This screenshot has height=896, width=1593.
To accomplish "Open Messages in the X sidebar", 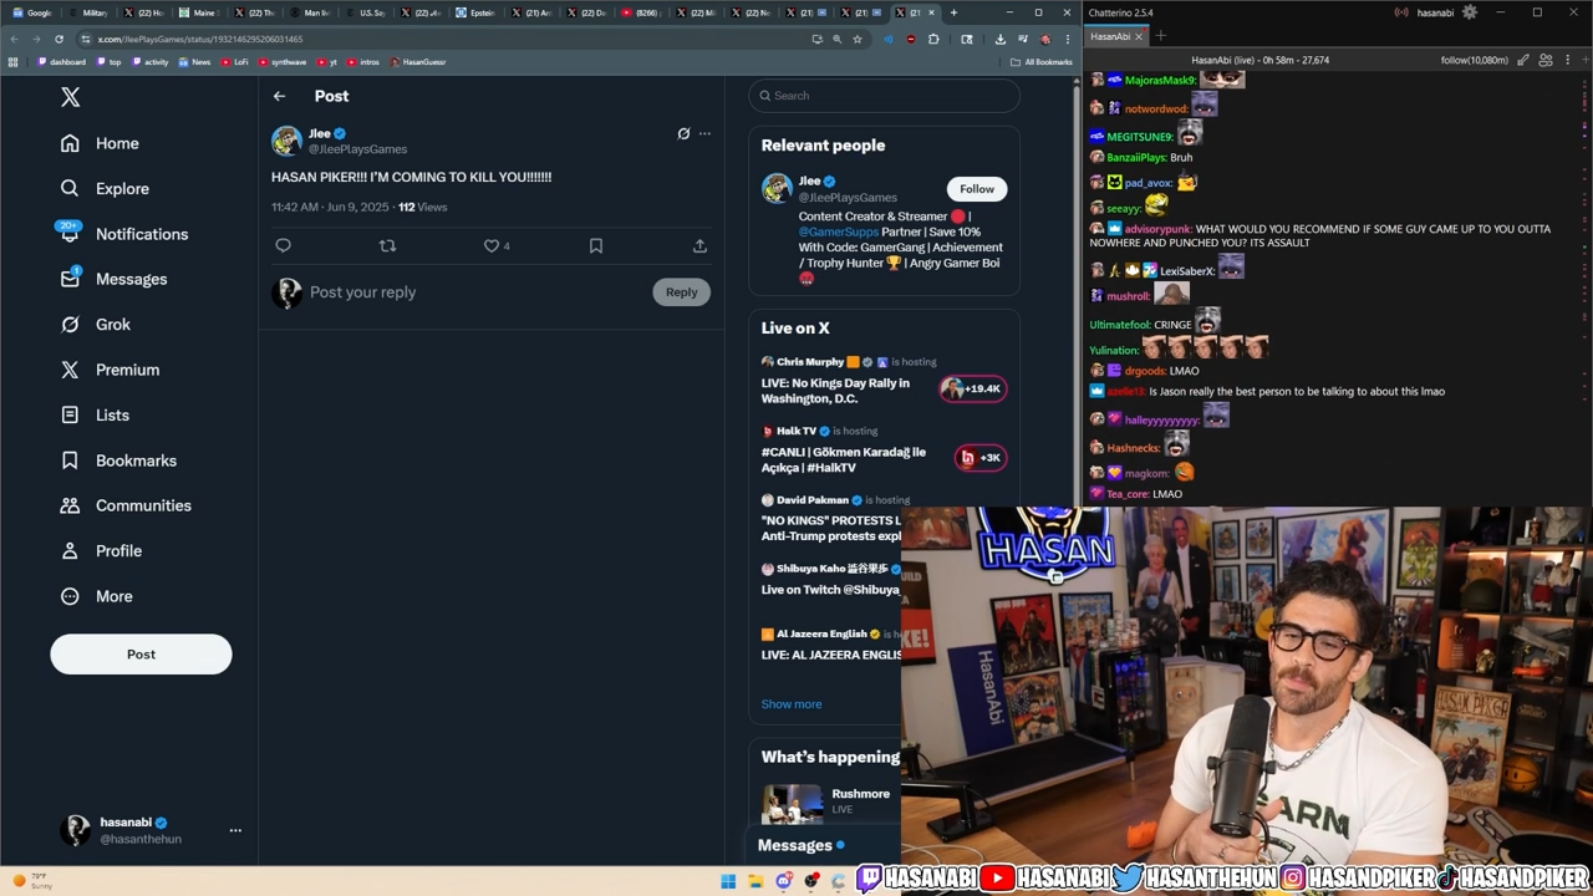I will pos(114,279).
